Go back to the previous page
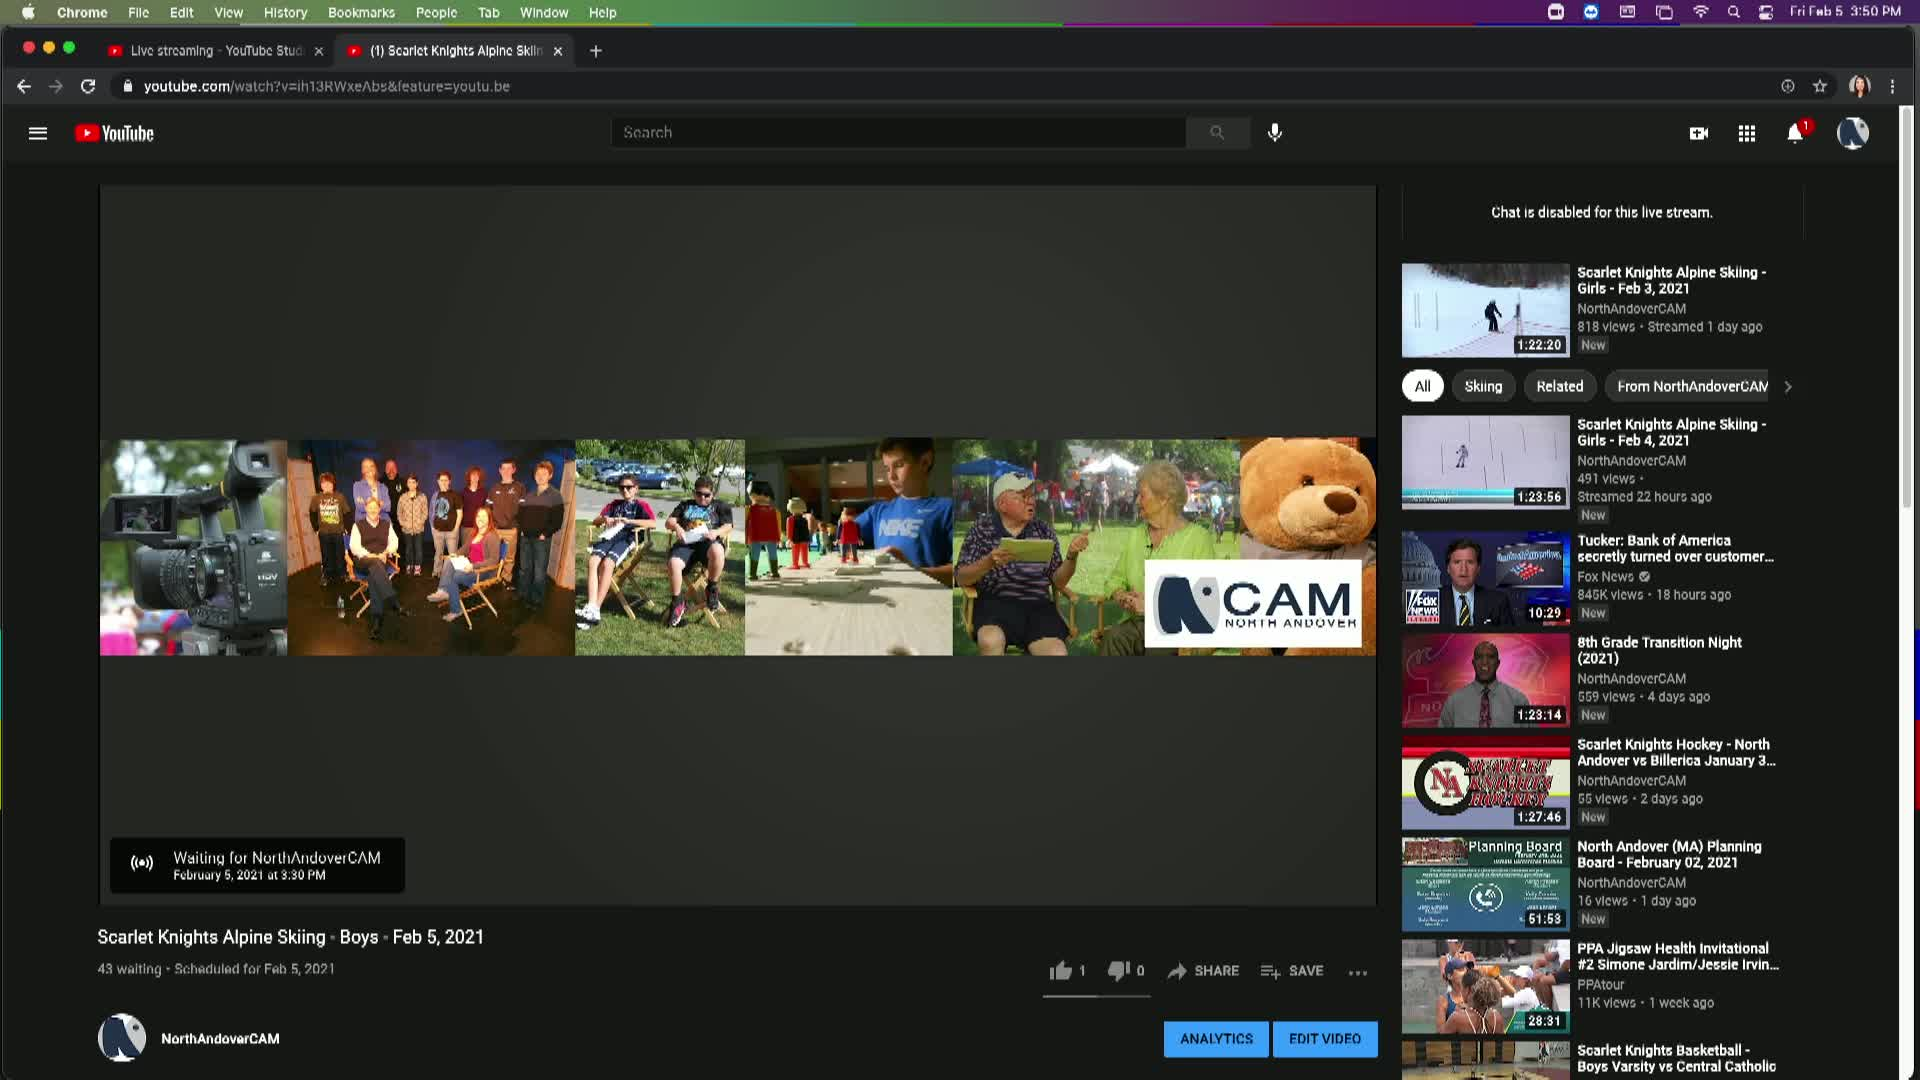The width and height of the screenshot is (1920, 1080). (x=24, y=86)
